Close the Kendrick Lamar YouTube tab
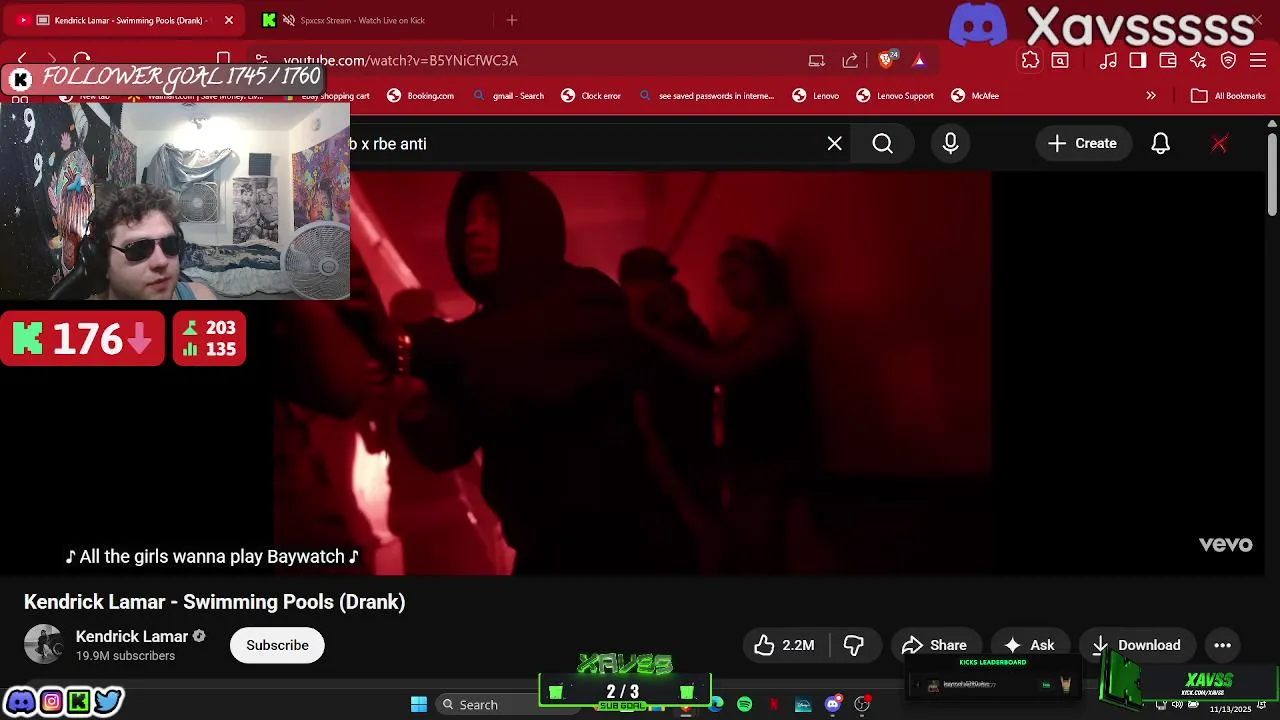The height and width of the screenshot is (720, 1280). (228, 20)
